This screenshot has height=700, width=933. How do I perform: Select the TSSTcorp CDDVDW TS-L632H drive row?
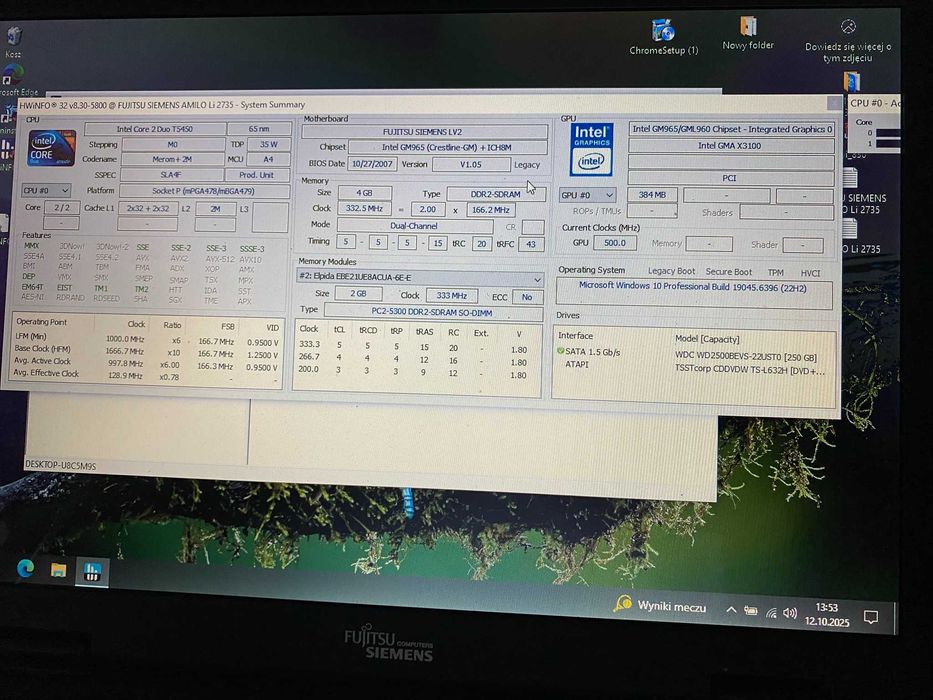pos(693,367)
